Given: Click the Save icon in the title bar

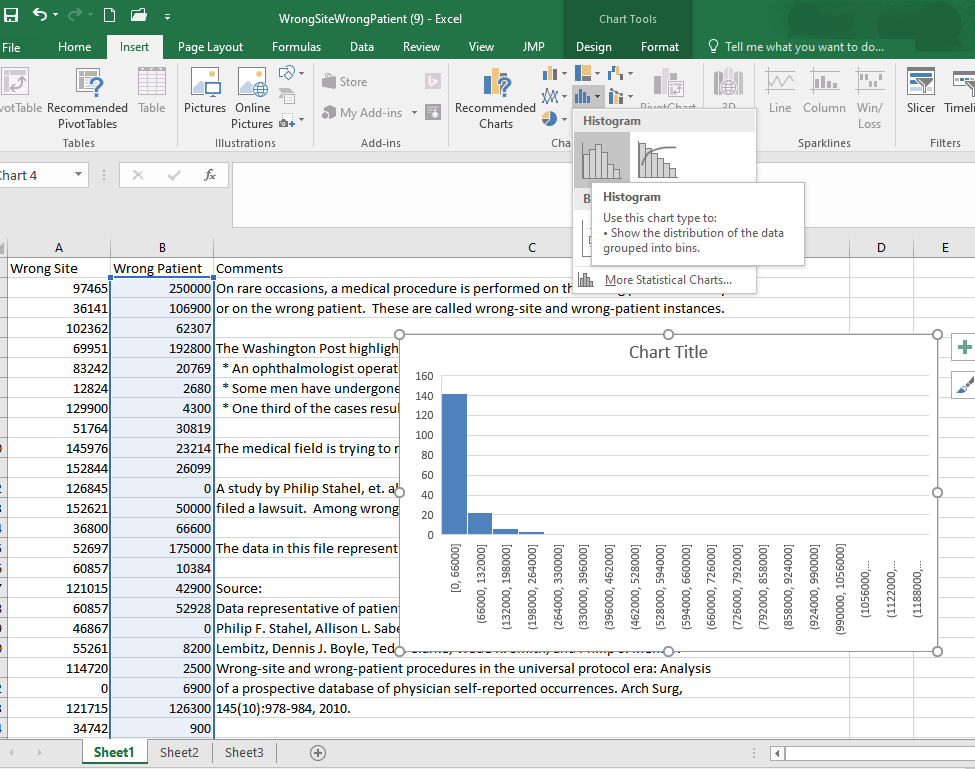Looking at the screenshot, I should (x=11, y=16).
